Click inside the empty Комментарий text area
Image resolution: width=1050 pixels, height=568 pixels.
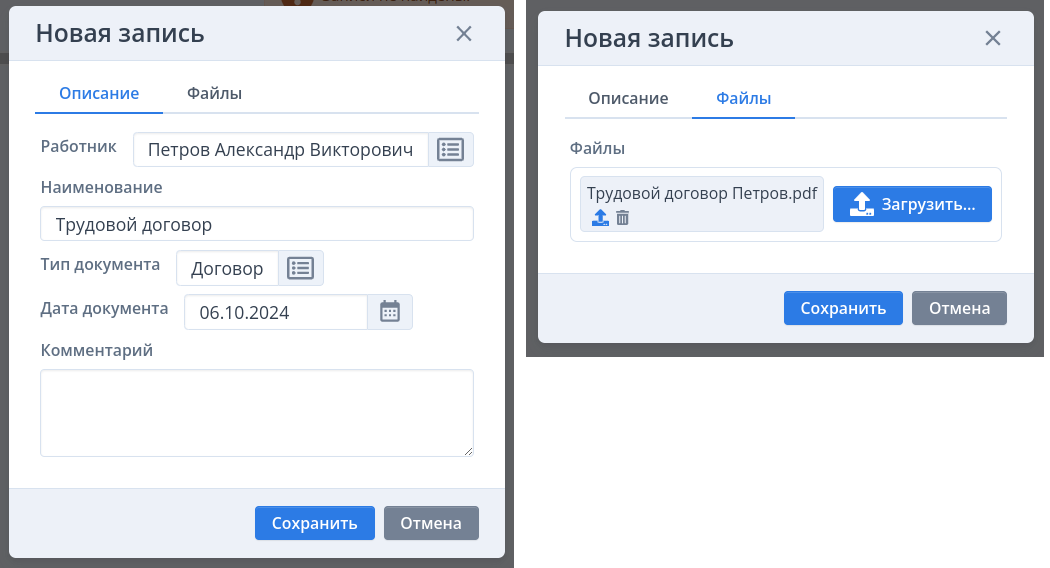pyautogui.click(x=256, y=412)
